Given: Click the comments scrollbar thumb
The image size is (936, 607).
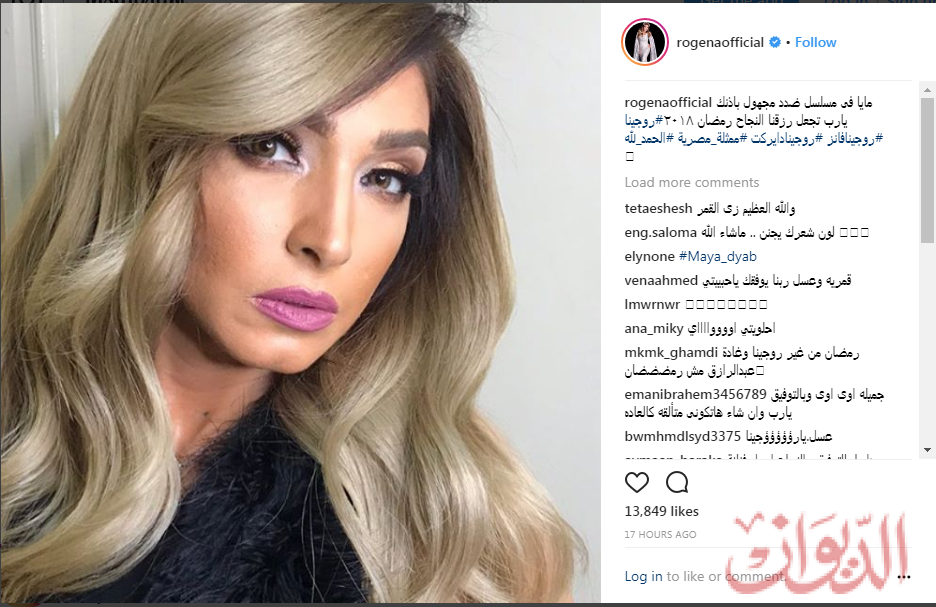Looking at the screenshot, I should (x=927, y=171).
